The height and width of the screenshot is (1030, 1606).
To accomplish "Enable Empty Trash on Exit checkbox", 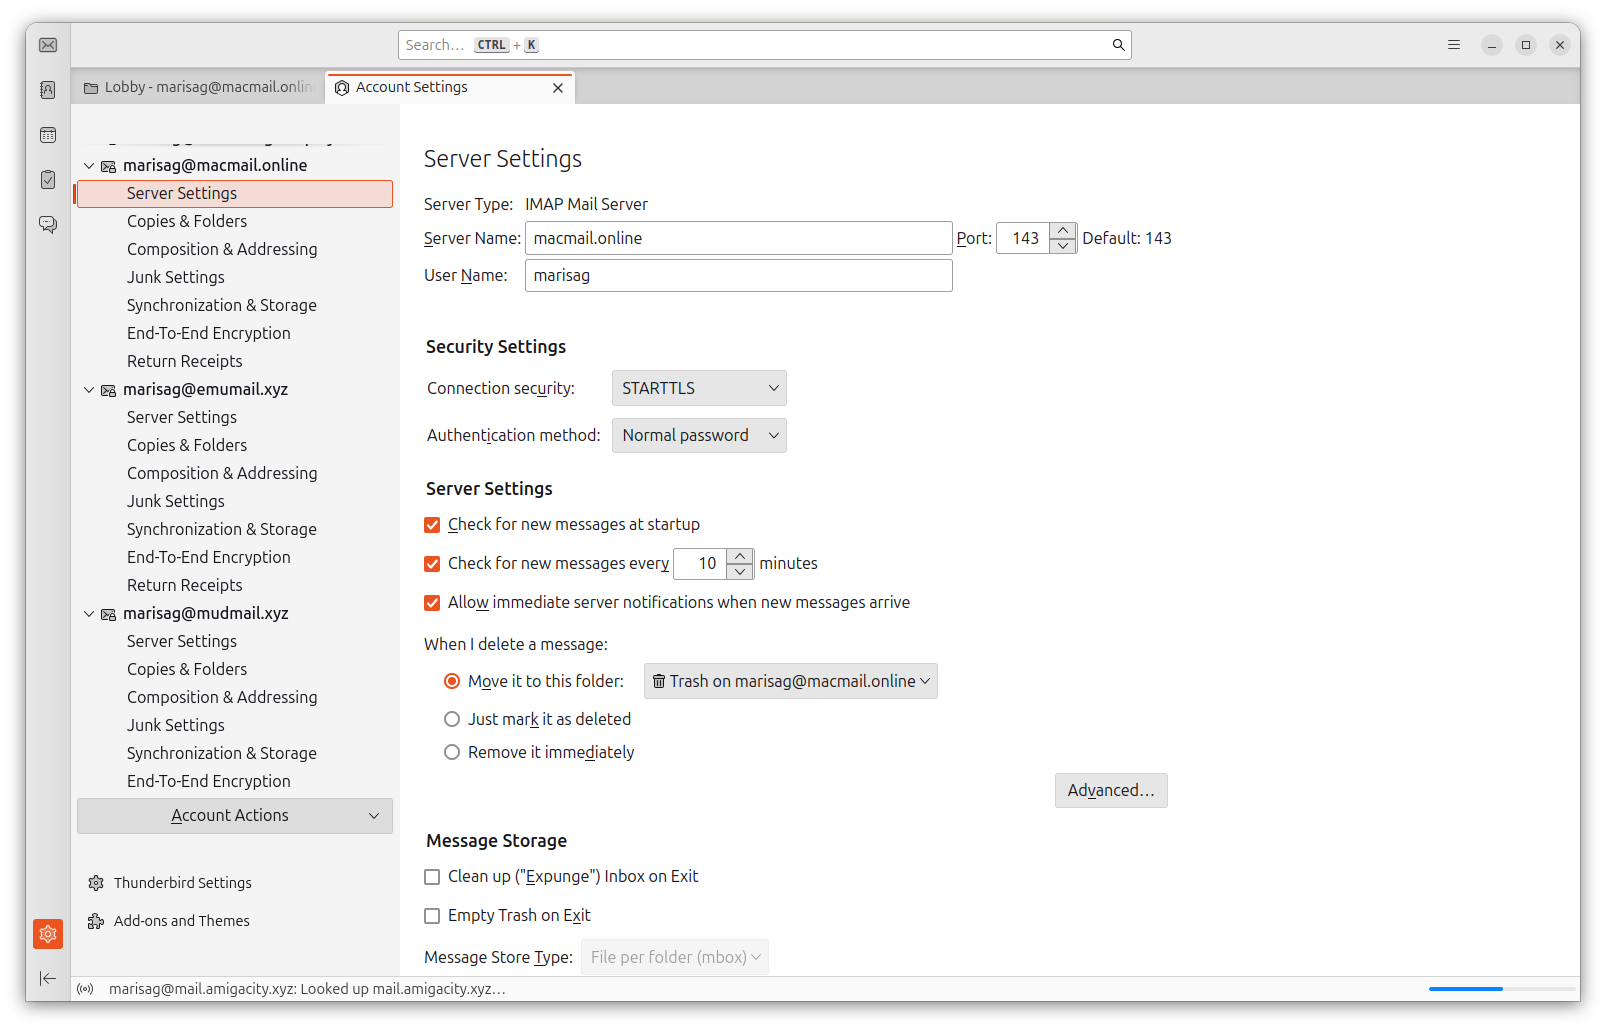I will [x=432, y=916].
